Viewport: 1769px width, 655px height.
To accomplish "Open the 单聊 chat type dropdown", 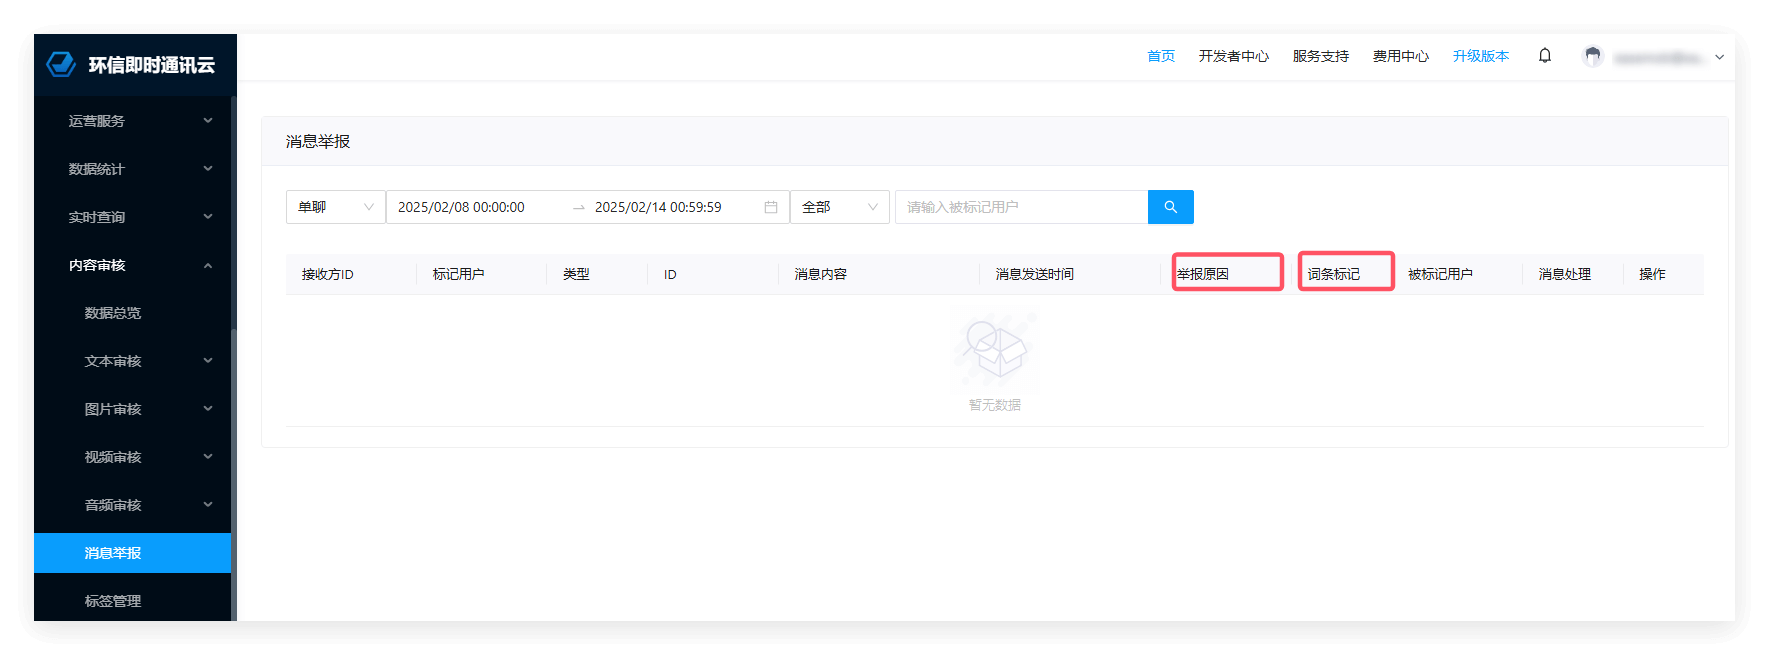I will click(x=335, y=207).
